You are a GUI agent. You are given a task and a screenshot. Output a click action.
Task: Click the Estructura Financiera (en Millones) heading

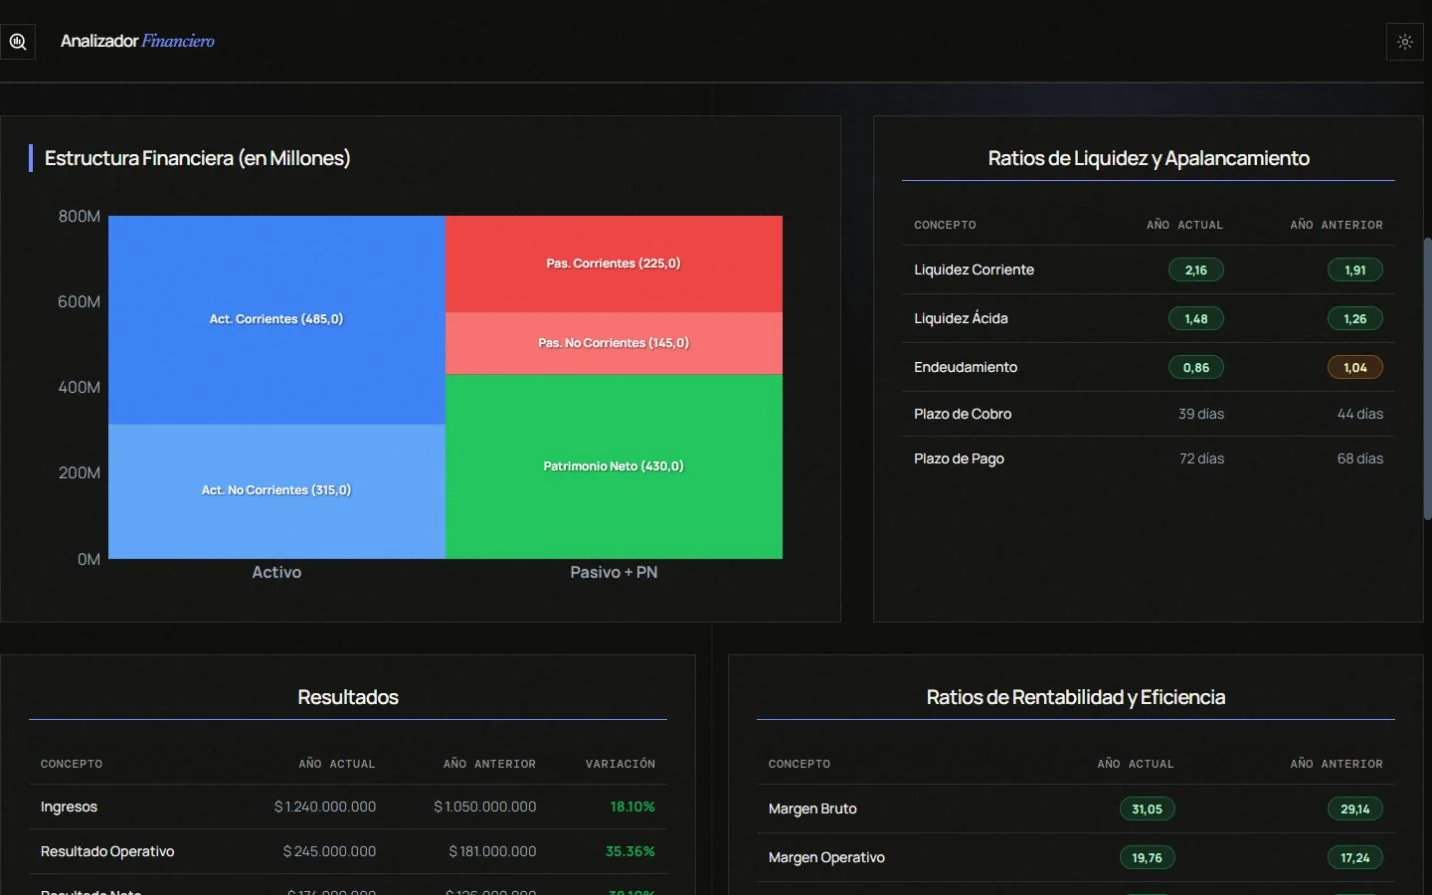(x=197, y=158)
